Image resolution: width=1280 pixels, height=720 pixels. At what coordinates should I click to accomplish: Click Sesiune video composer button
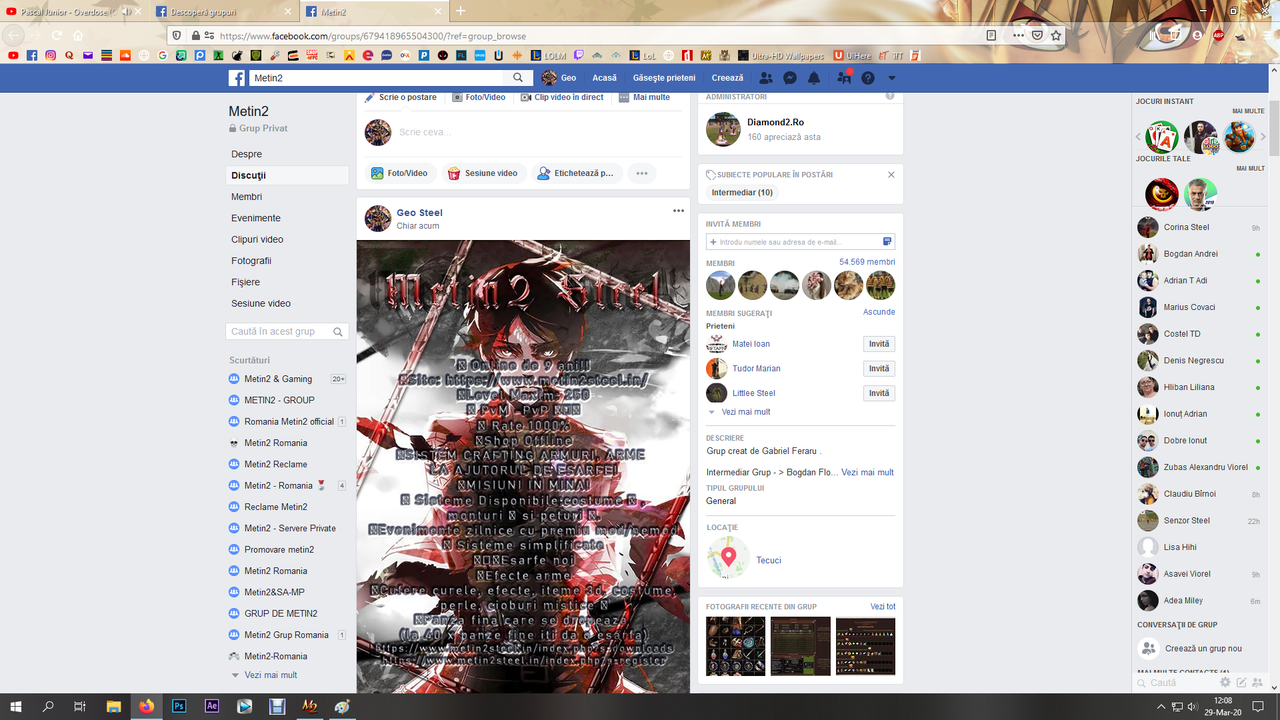pyautogui.click(x=483, y=173)
